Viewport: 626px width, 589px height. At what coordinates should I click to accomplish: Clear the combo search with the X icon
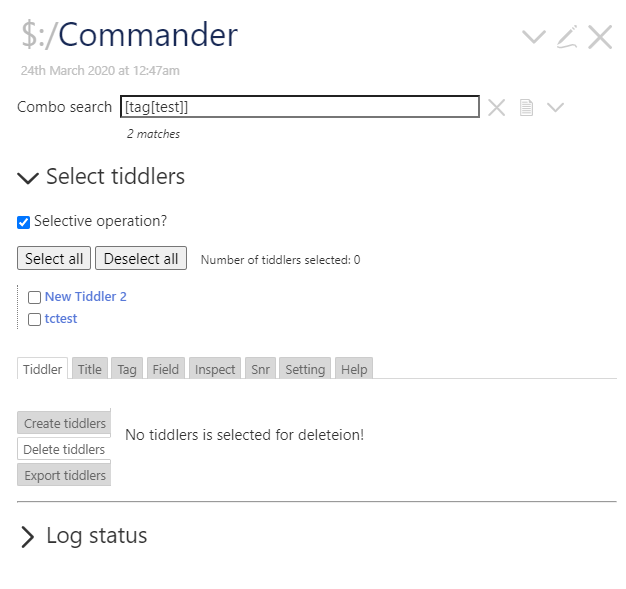tap(496, 107)
